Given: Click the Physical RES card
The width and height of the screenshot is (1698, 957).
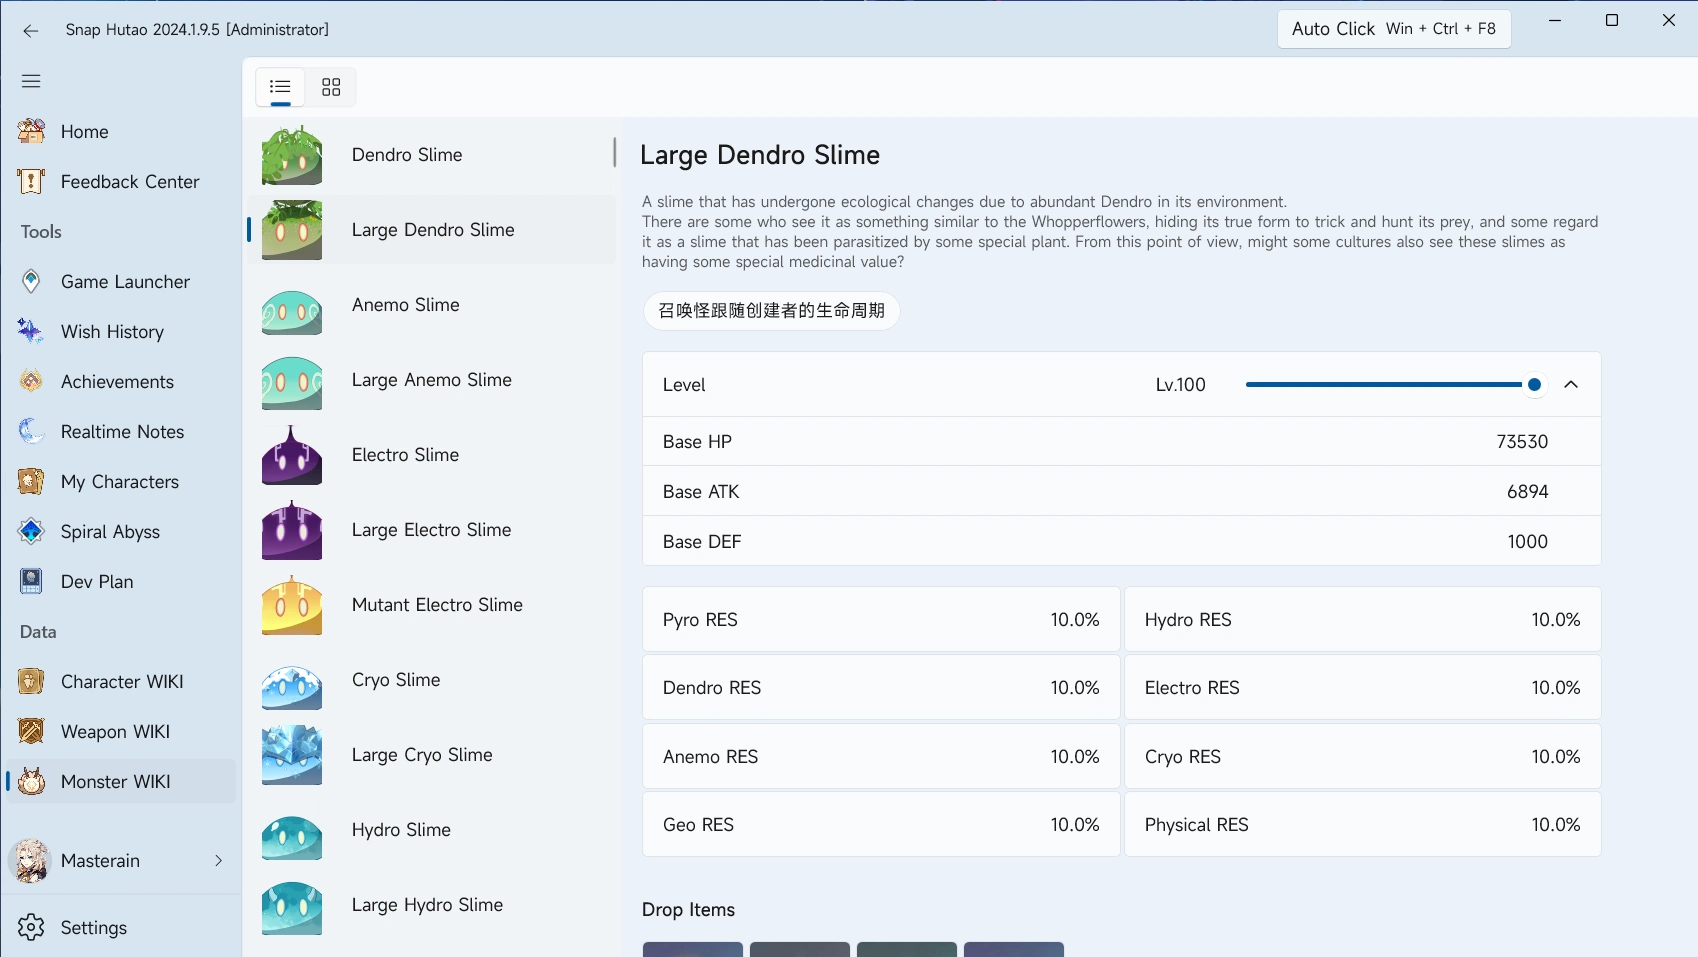Looking at the screenshot, I should tap(1363, 825).
